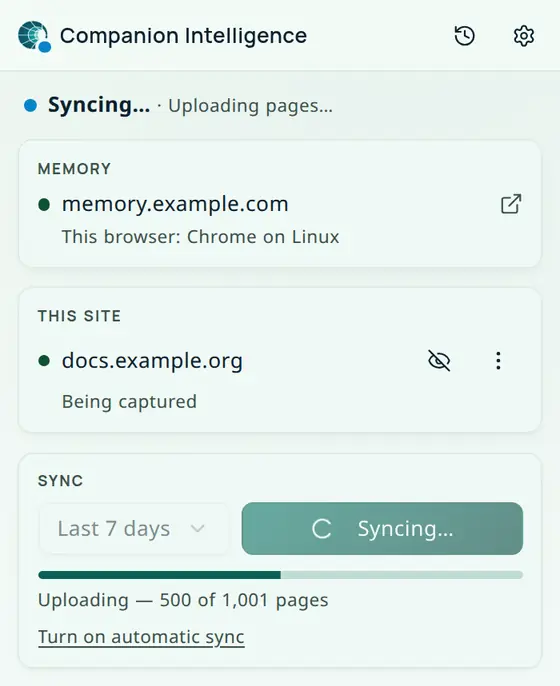This screenshot has height=686, width=560.
Task: Click the Turn on automatic sync link
Action: [x=141, y=637]
